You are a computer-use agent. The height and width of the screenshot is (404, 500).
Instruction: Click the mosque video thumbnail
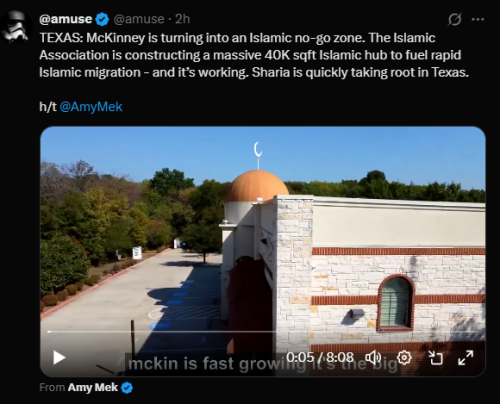coord(263,233)
